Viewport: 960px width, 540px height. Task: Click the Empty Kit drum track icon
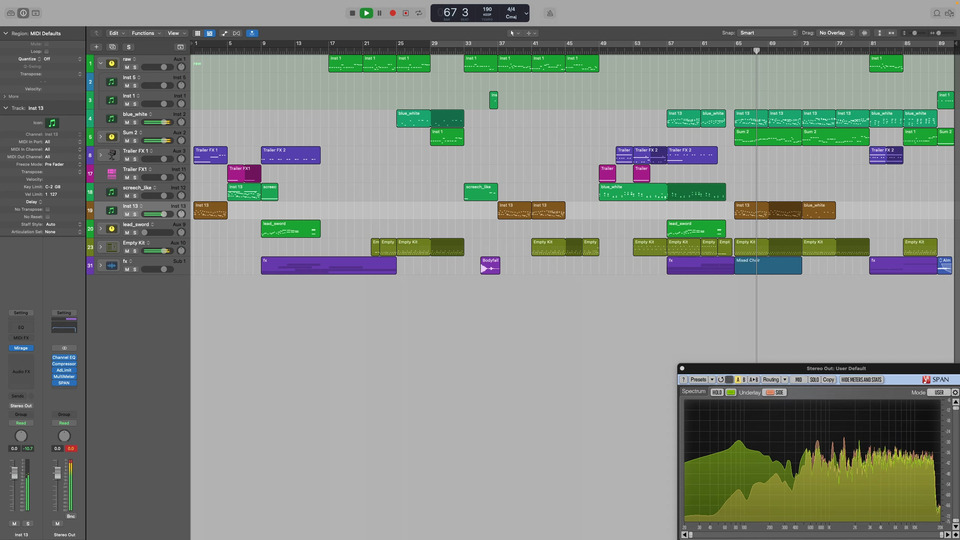pyautogui.click(x=111, y=247)
